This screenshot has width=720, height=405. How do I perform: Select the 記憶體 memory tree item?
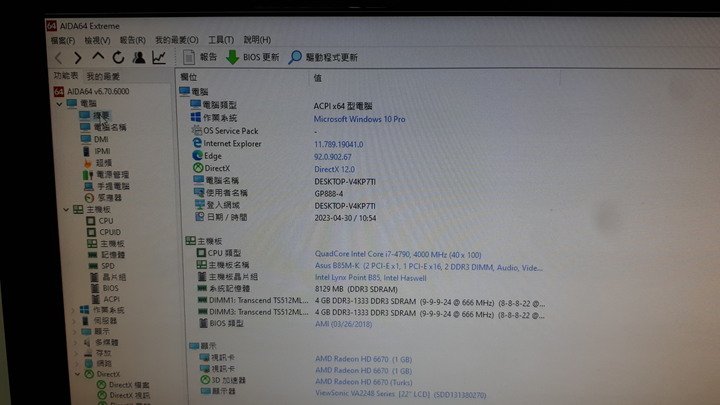point(107,255)
